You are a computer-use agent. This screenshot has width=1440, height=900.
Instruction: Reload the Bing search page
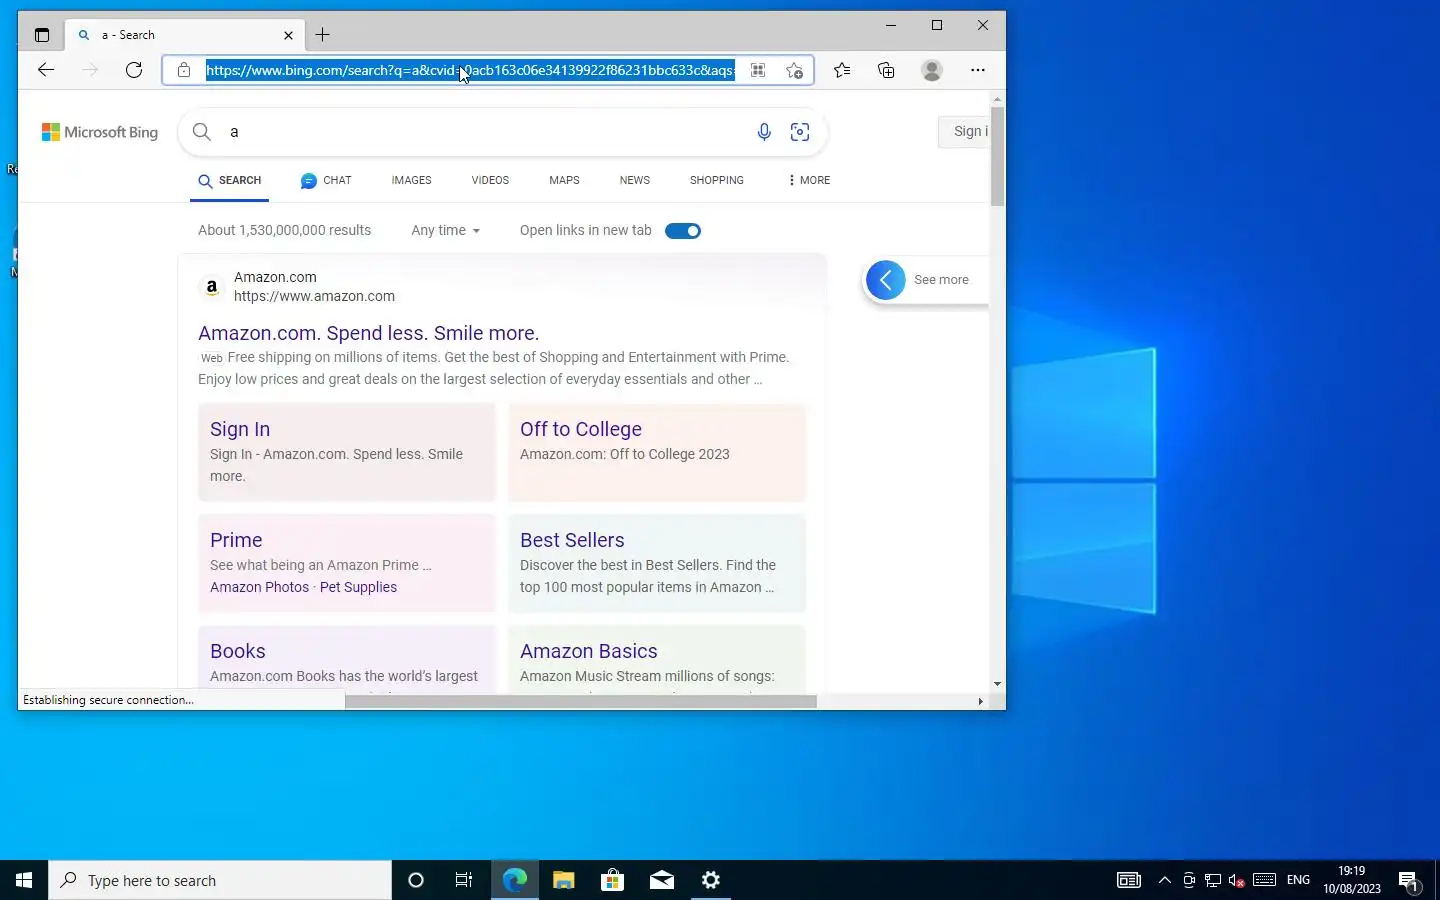click(x=134, y=70)
